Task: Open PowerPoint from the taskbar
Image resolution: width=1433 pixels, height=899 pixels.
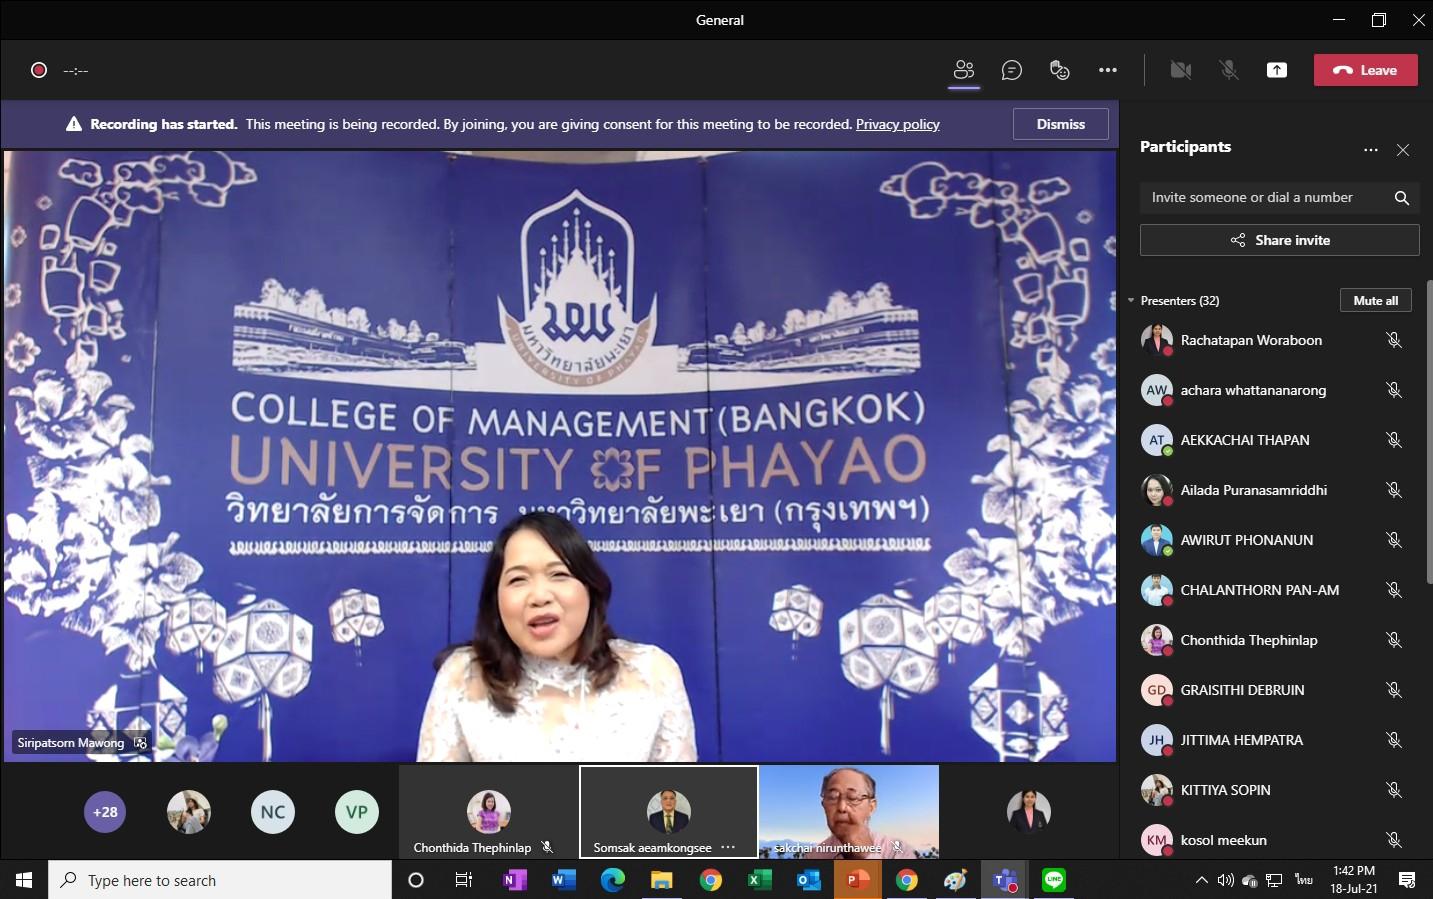Action: pos(858,880)
